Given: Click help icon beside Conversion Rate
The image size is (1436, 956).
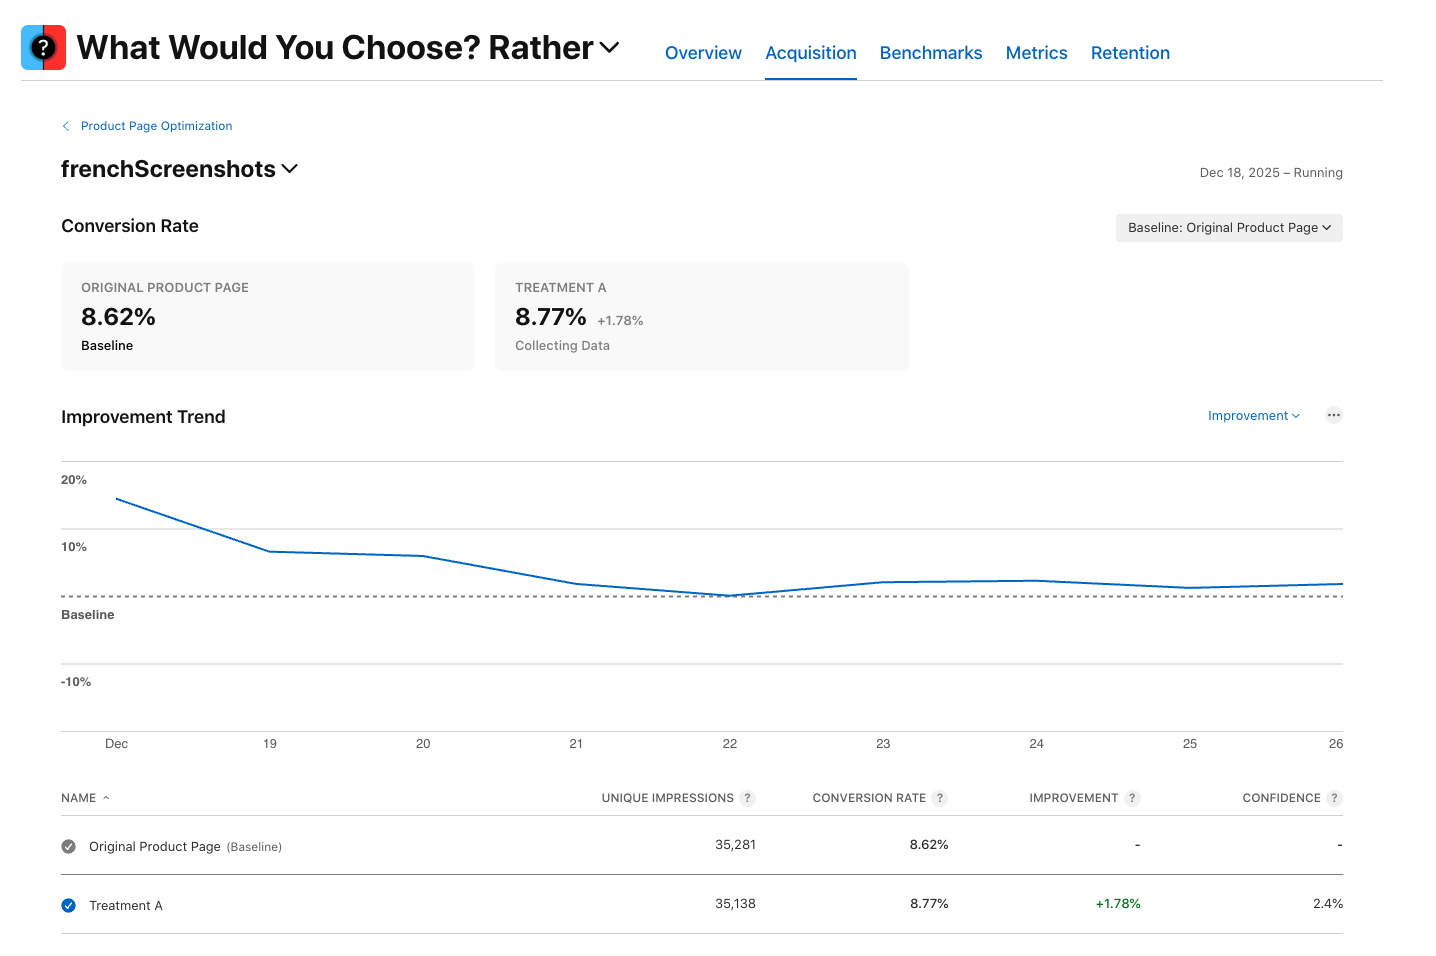Looking at the screenshot, I should (939, 798).
